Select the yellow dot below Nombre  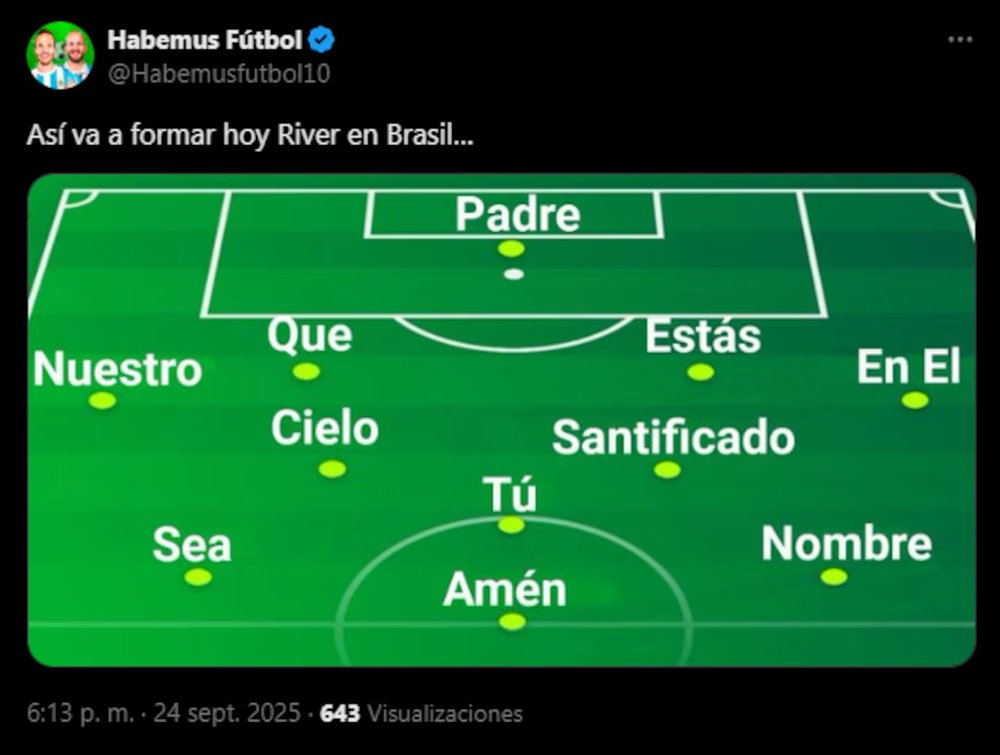tap(833, 576)
